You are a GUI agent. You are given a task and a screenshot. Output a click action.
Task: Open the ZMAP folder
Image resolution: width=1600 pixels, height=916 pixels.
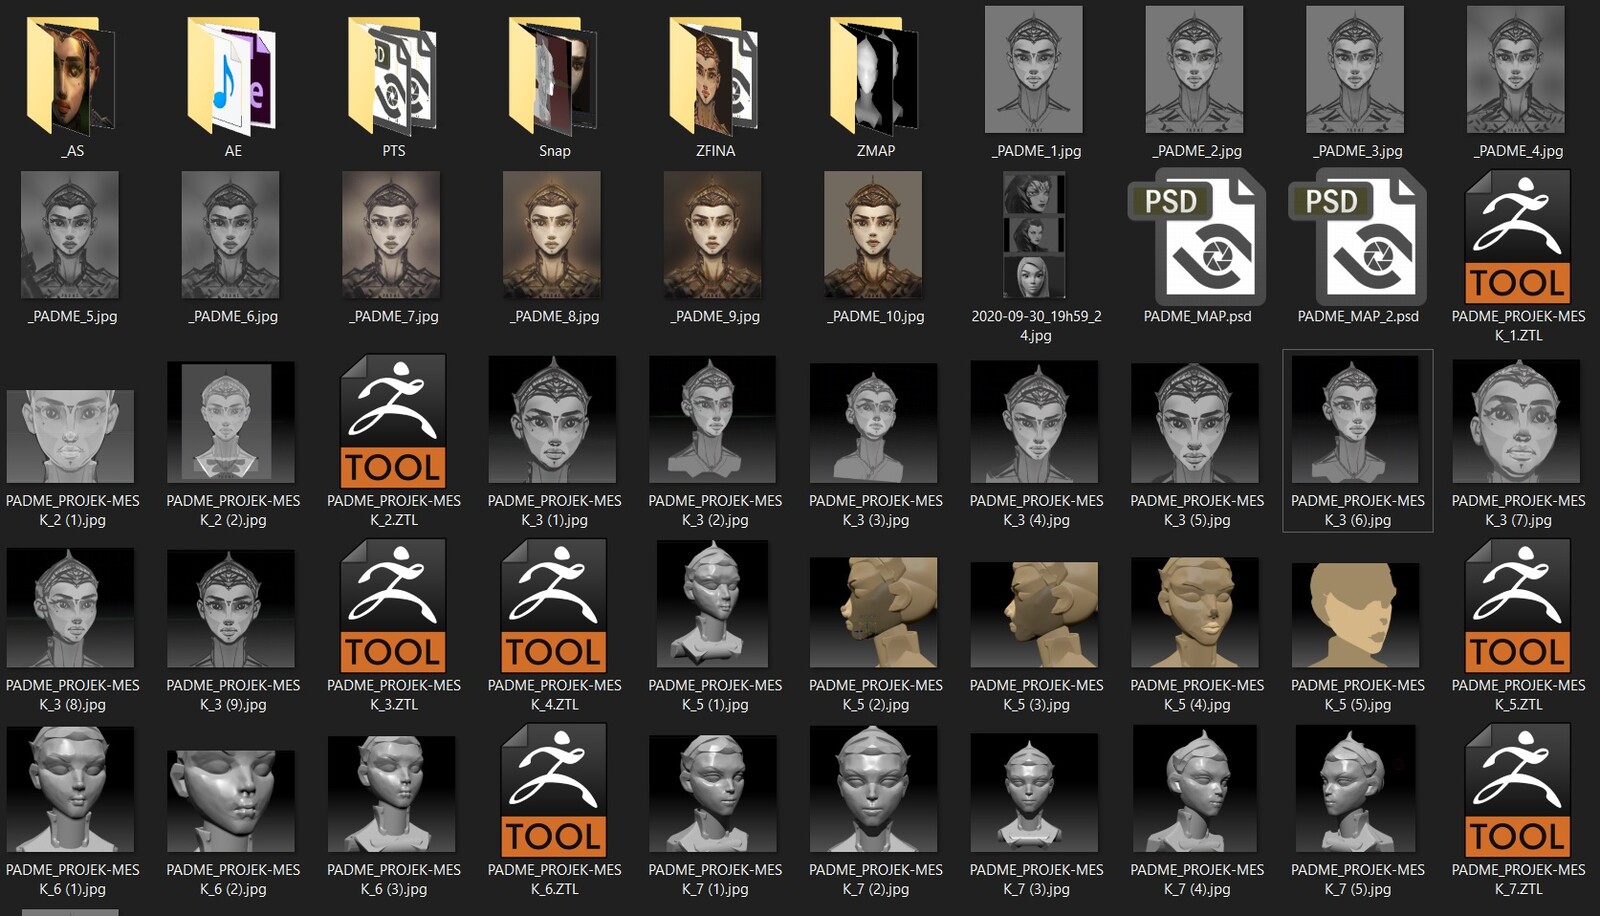(875, 75)
